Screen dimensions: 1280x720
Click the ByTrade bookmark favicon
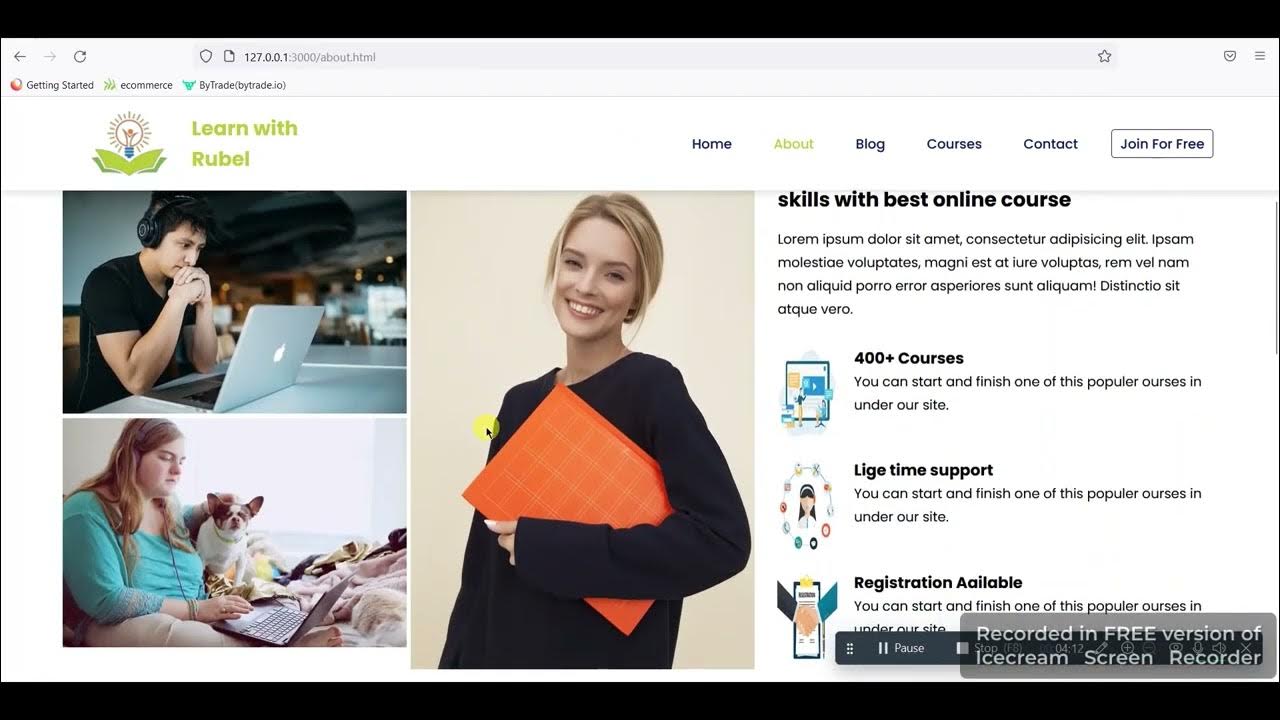click(189, 85)
